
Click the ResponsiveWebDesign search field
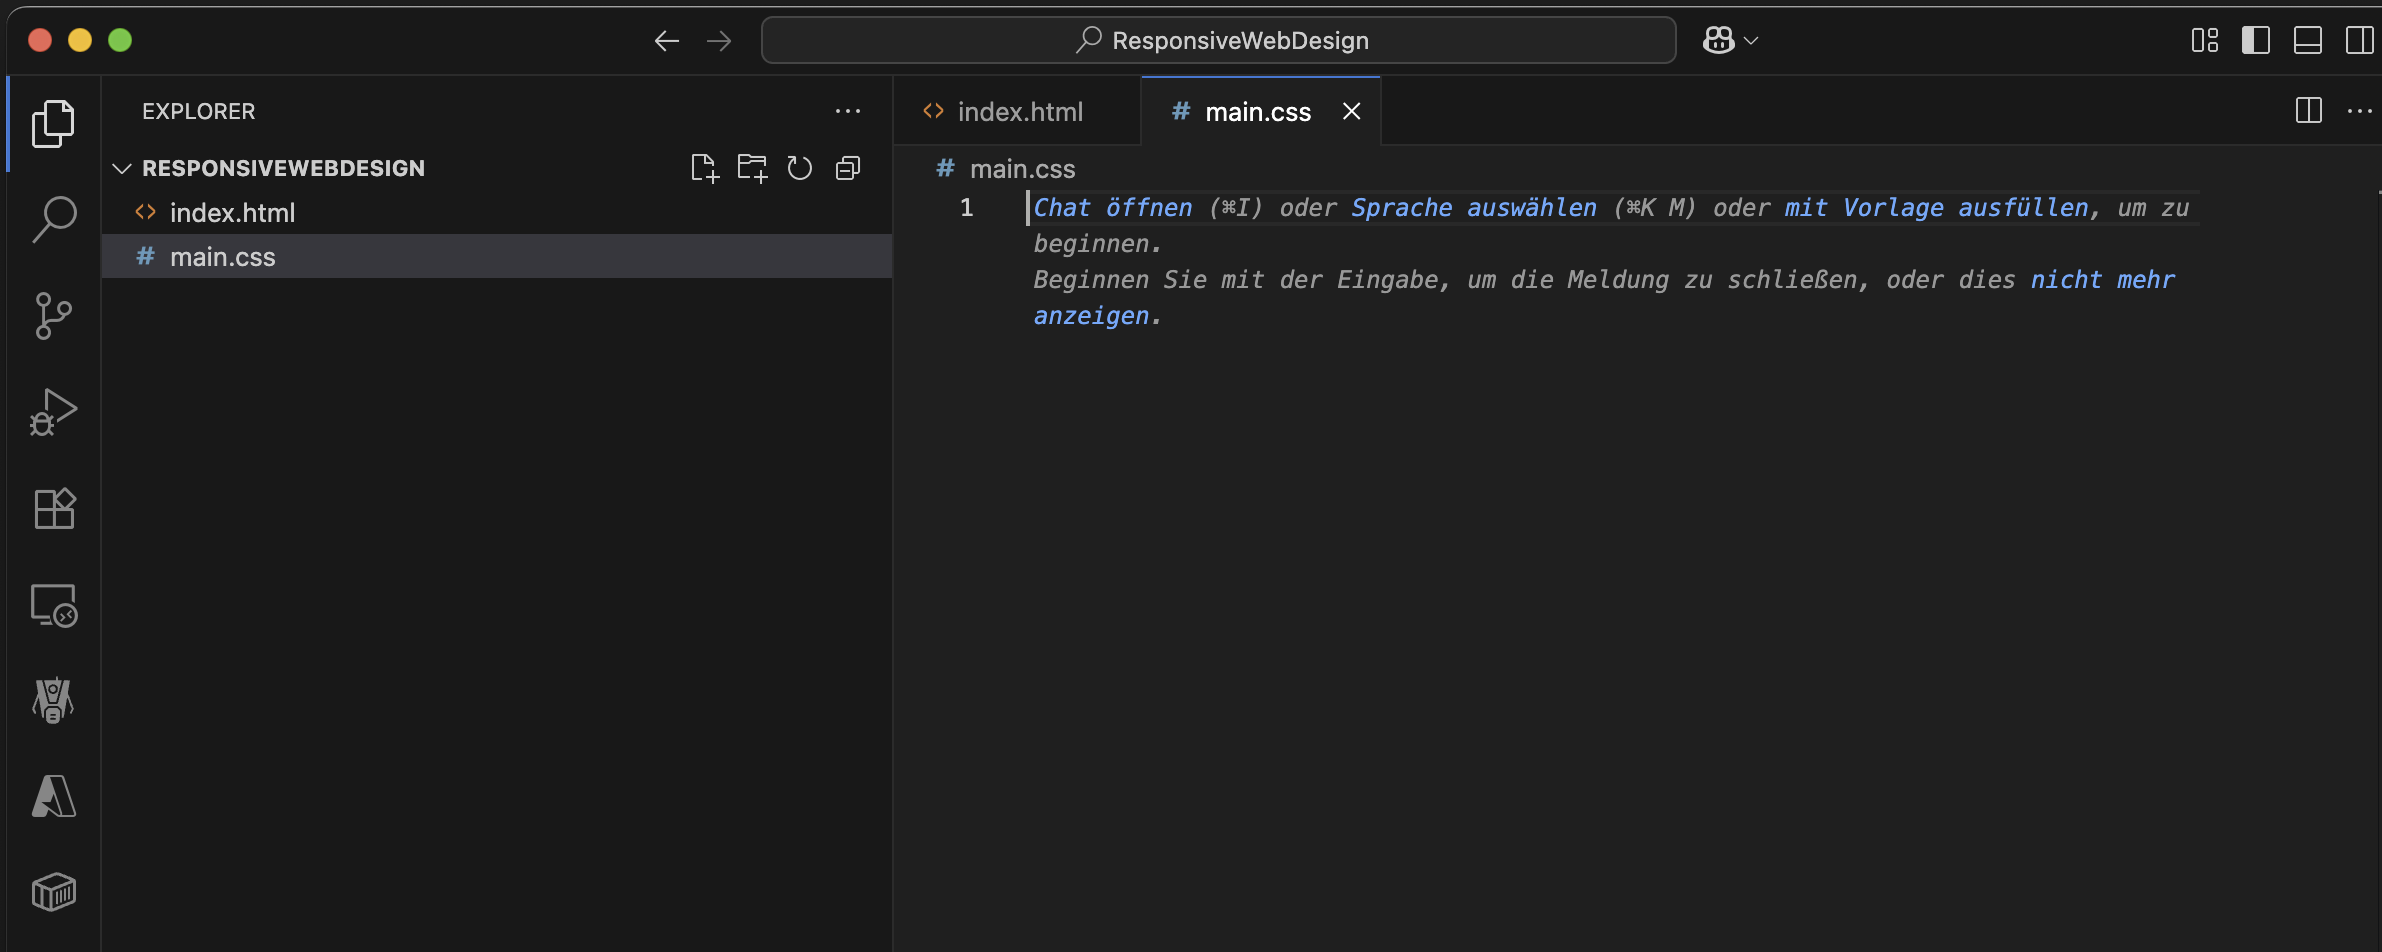pyautogui.click(x=1218, y=40)
